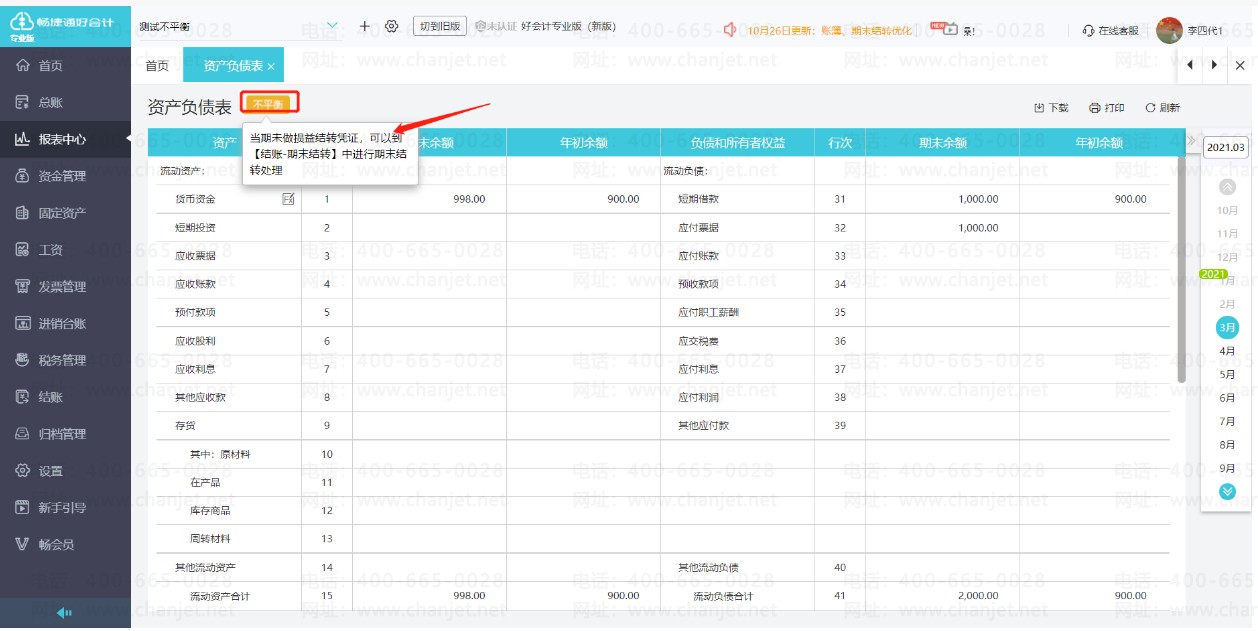Open 结账 in the sidebar

[x=65, y=397]
